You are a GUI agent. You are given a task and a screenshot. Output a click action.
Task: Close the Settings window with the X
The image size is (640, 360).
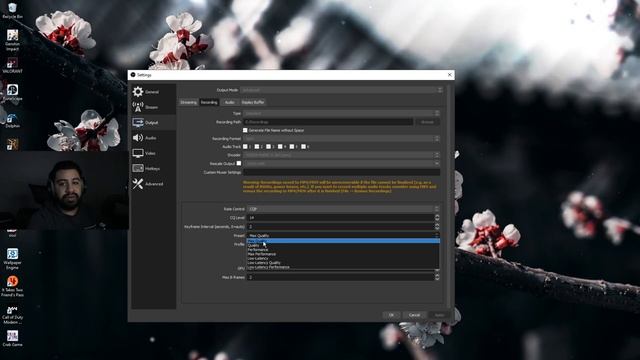450,75
